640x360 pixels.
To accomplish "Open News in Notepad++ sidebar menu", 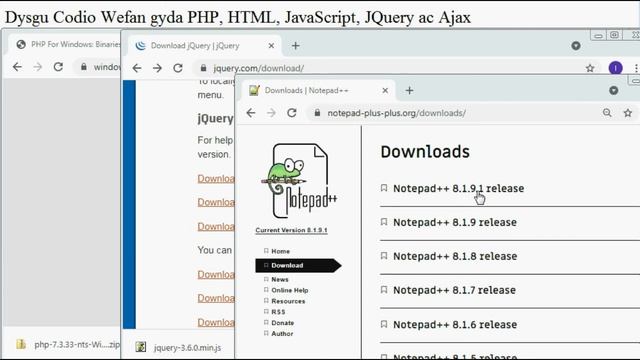I will click(280, 280).
